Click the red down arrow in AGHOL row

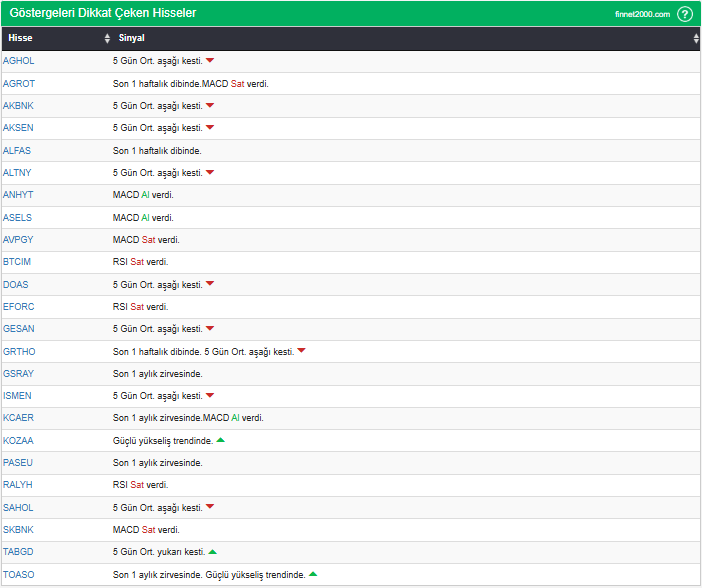210,60
